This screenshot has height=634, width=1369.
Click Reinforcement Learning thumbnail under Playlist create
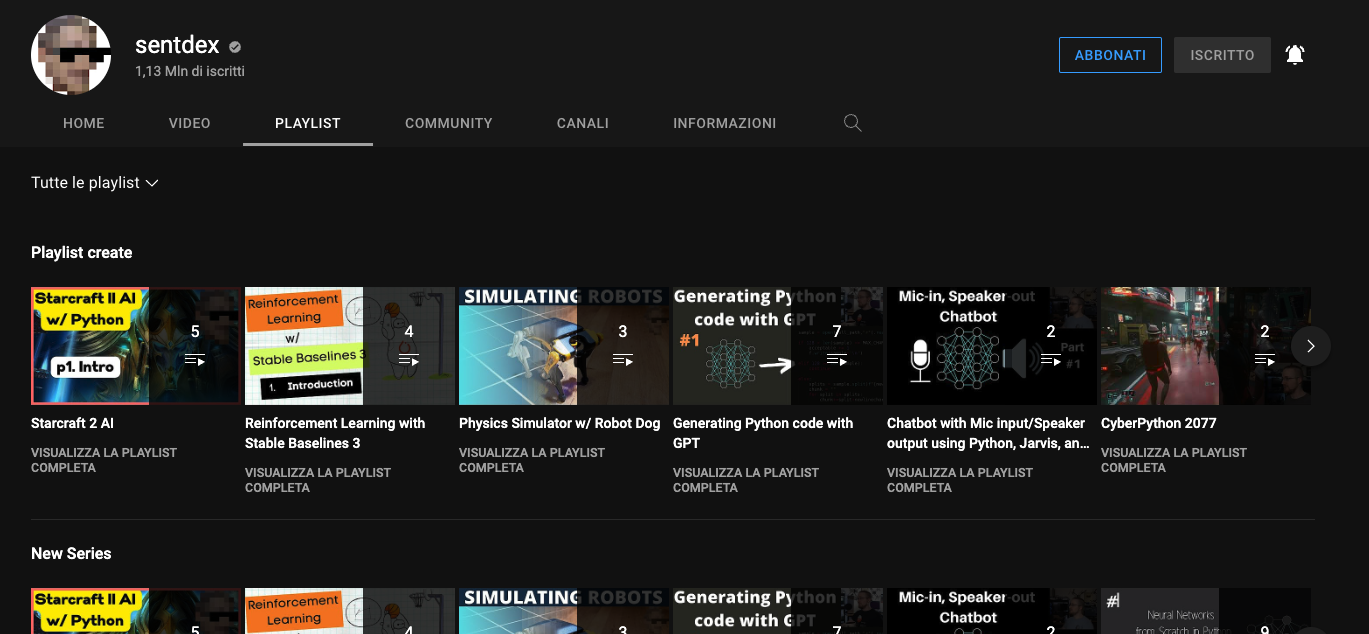[x=350, y=346]
